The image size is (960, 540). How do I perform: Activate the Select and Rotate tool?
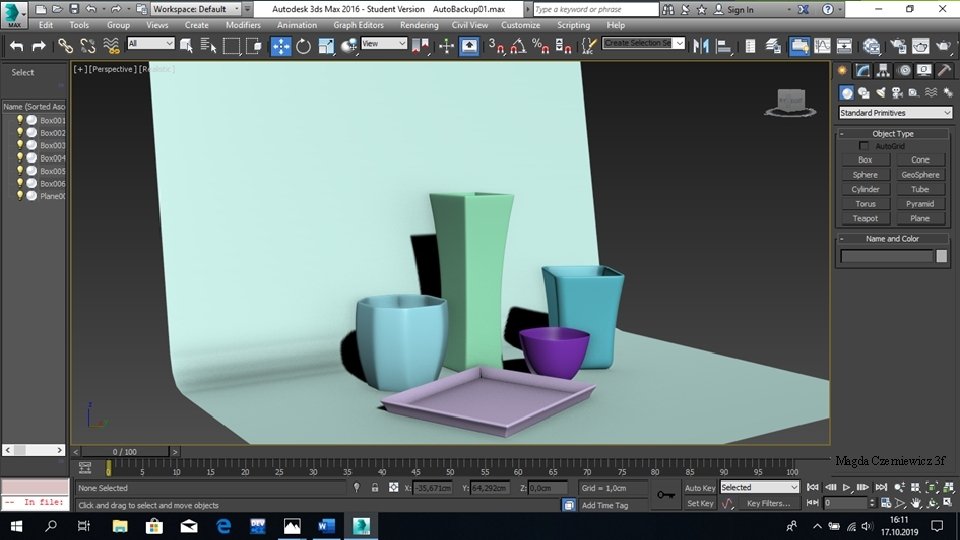(x=303, y=46)
